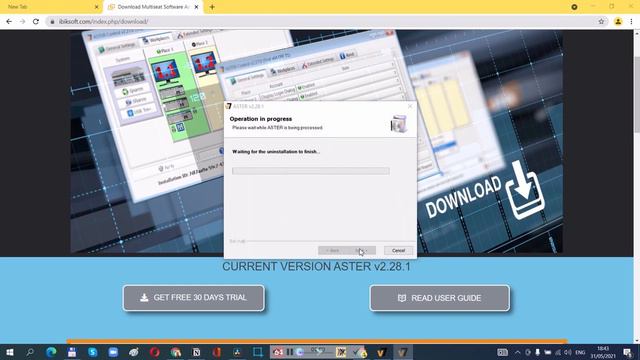Screen dimensions: 640x360
Task: Click the book icon on user guide button
Action: 402,298
